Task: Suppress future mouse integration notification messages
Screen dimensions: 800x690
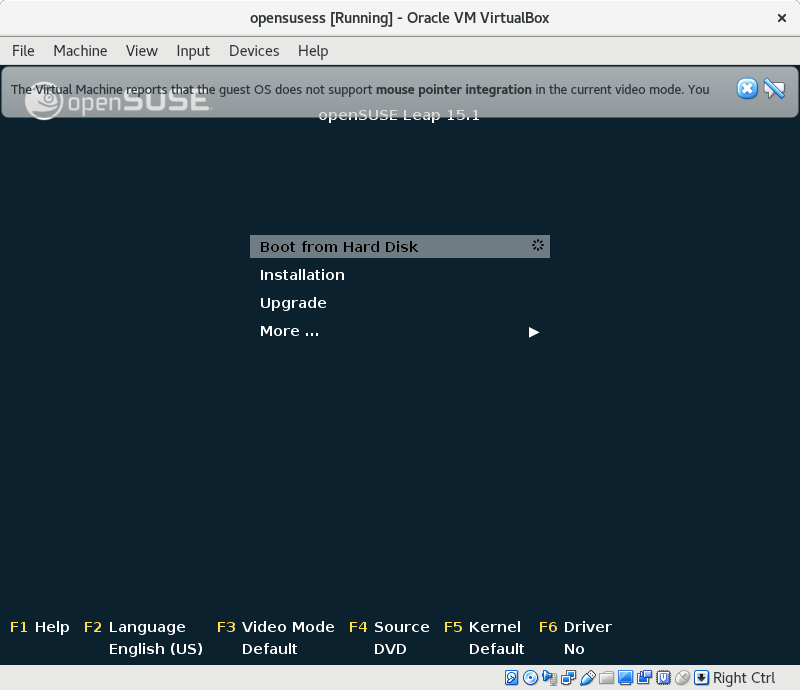Action: pos(774,89)
